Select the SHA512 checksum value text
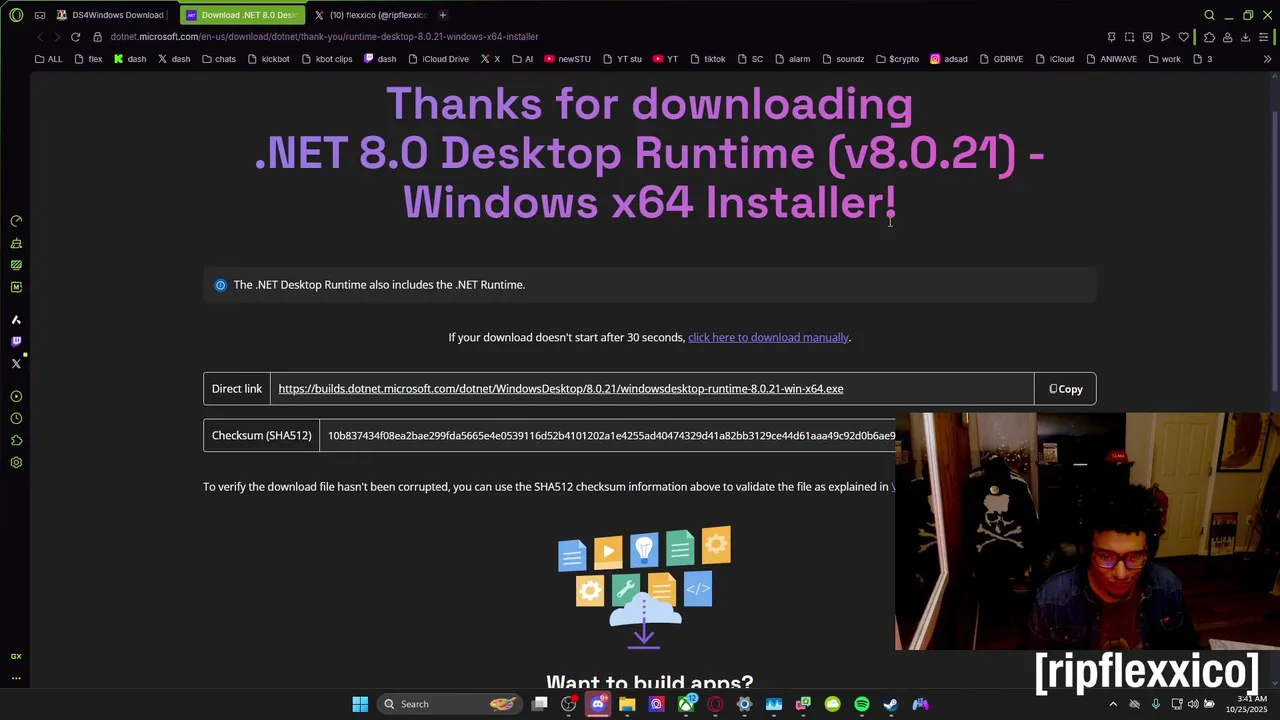 coord(611,435)
